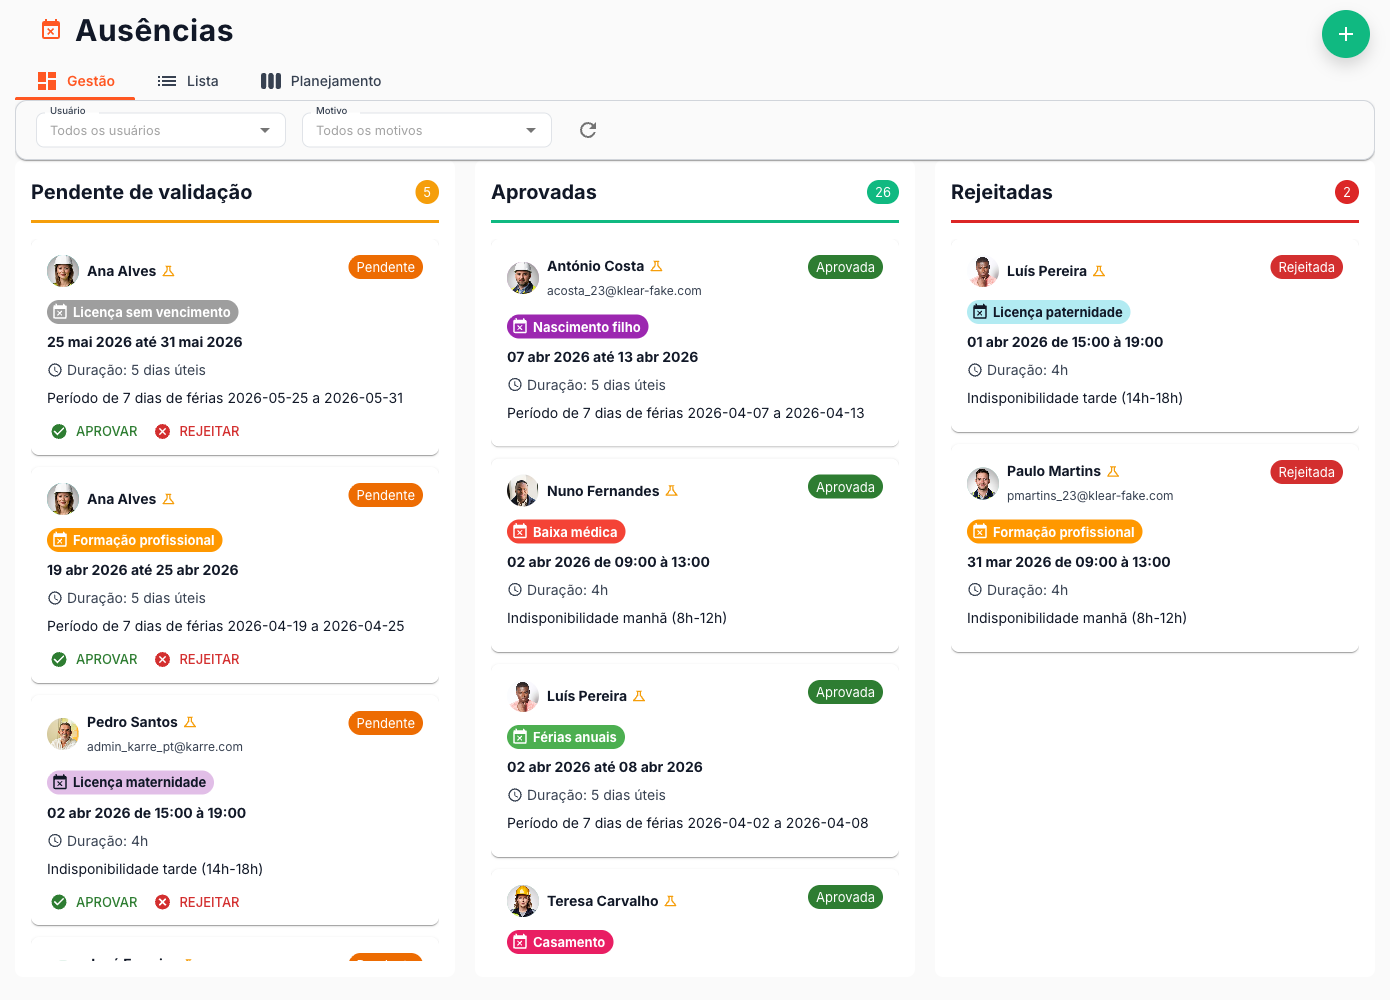
Task: Select the Gestão tab
Action: pyautogui.click(x=76, y=81)
